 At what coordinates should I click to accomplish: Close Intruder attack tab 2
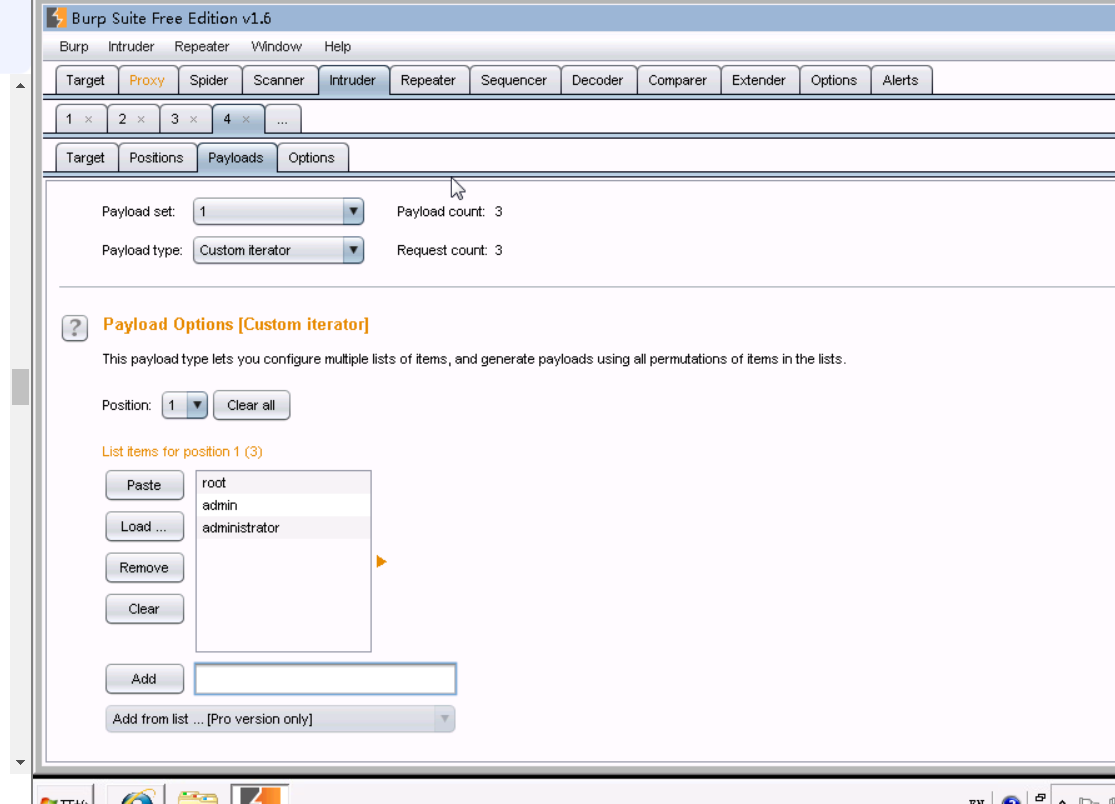click(142, 119)
